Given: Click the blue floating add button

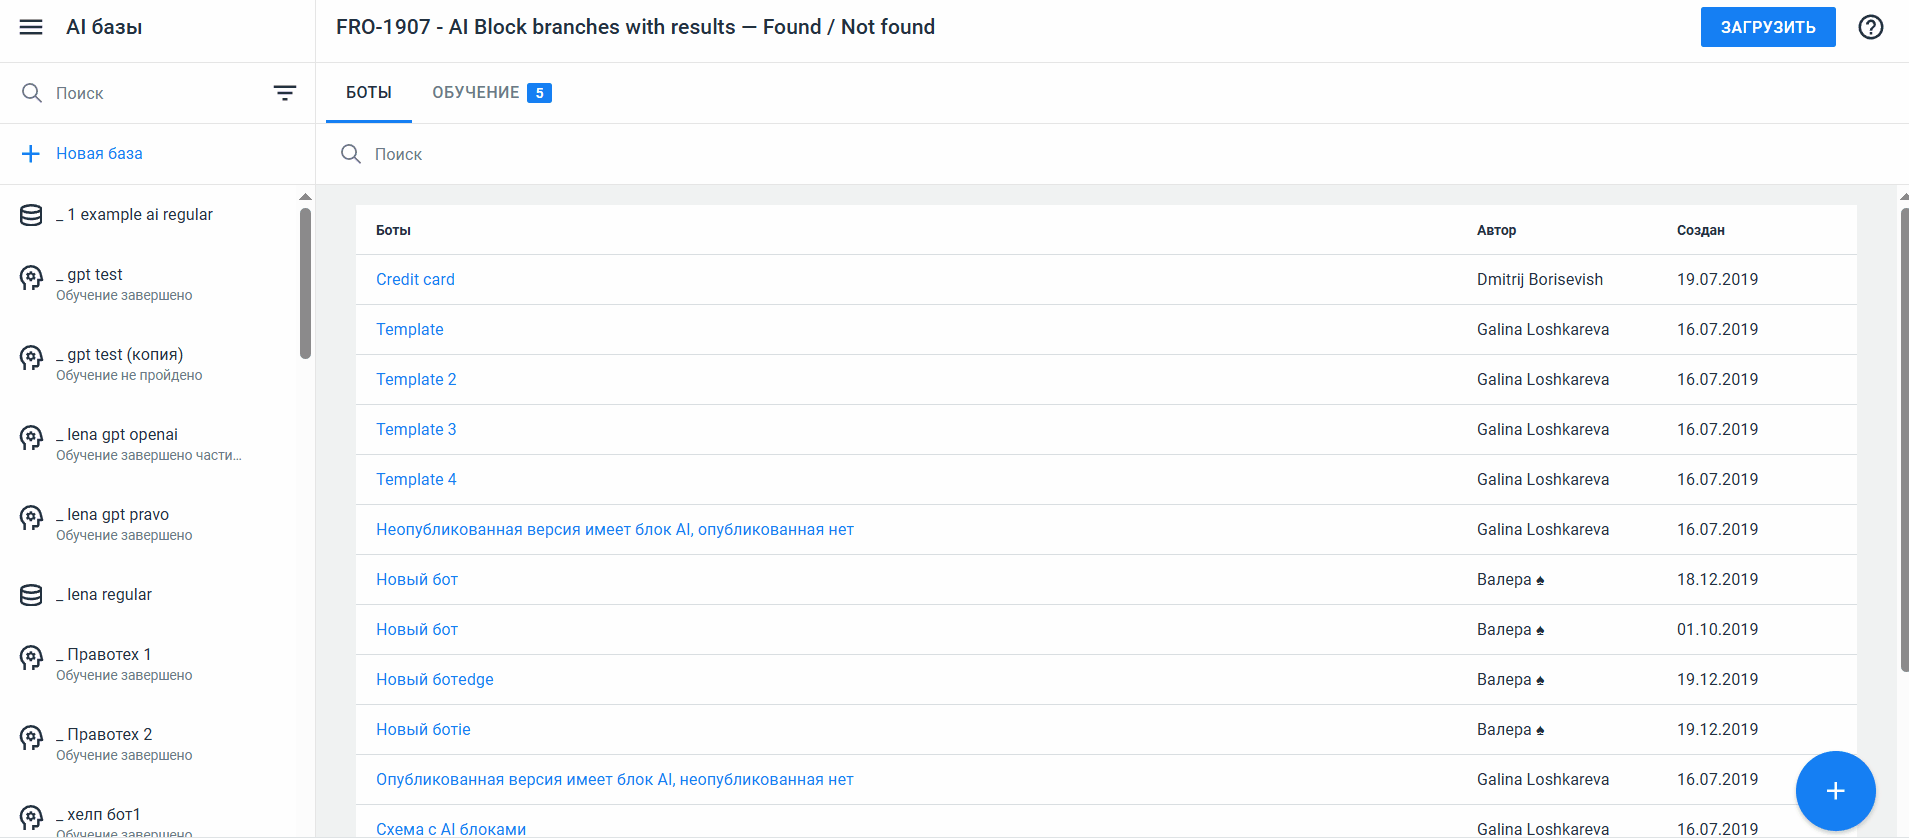Looking at the screenshot, I should click(1835, 791).
